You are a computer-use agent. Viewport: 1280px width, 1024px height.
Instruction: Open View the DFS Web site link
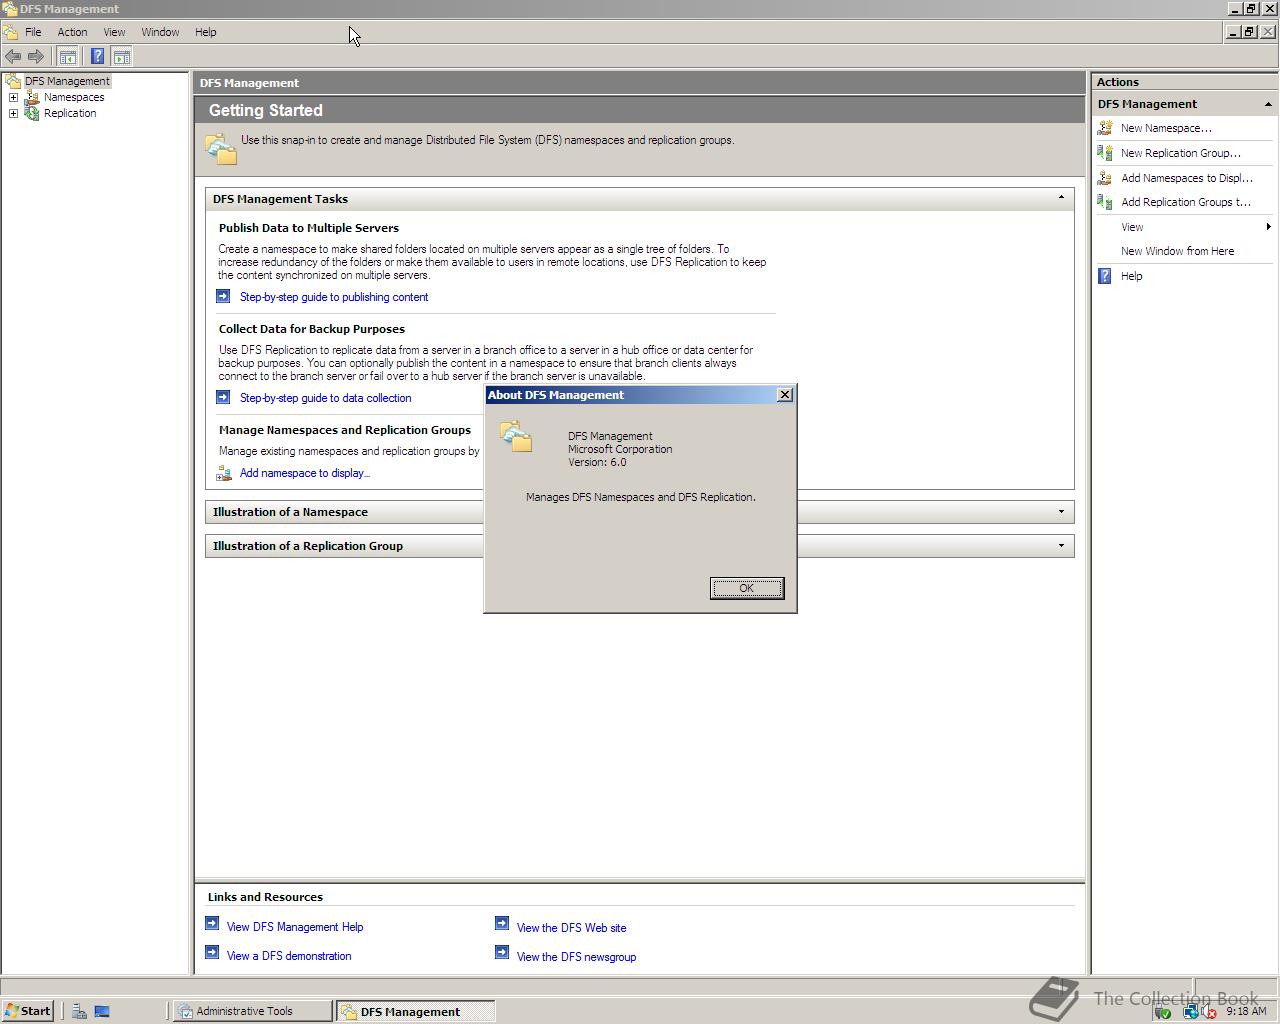click(x=571, y=928)
